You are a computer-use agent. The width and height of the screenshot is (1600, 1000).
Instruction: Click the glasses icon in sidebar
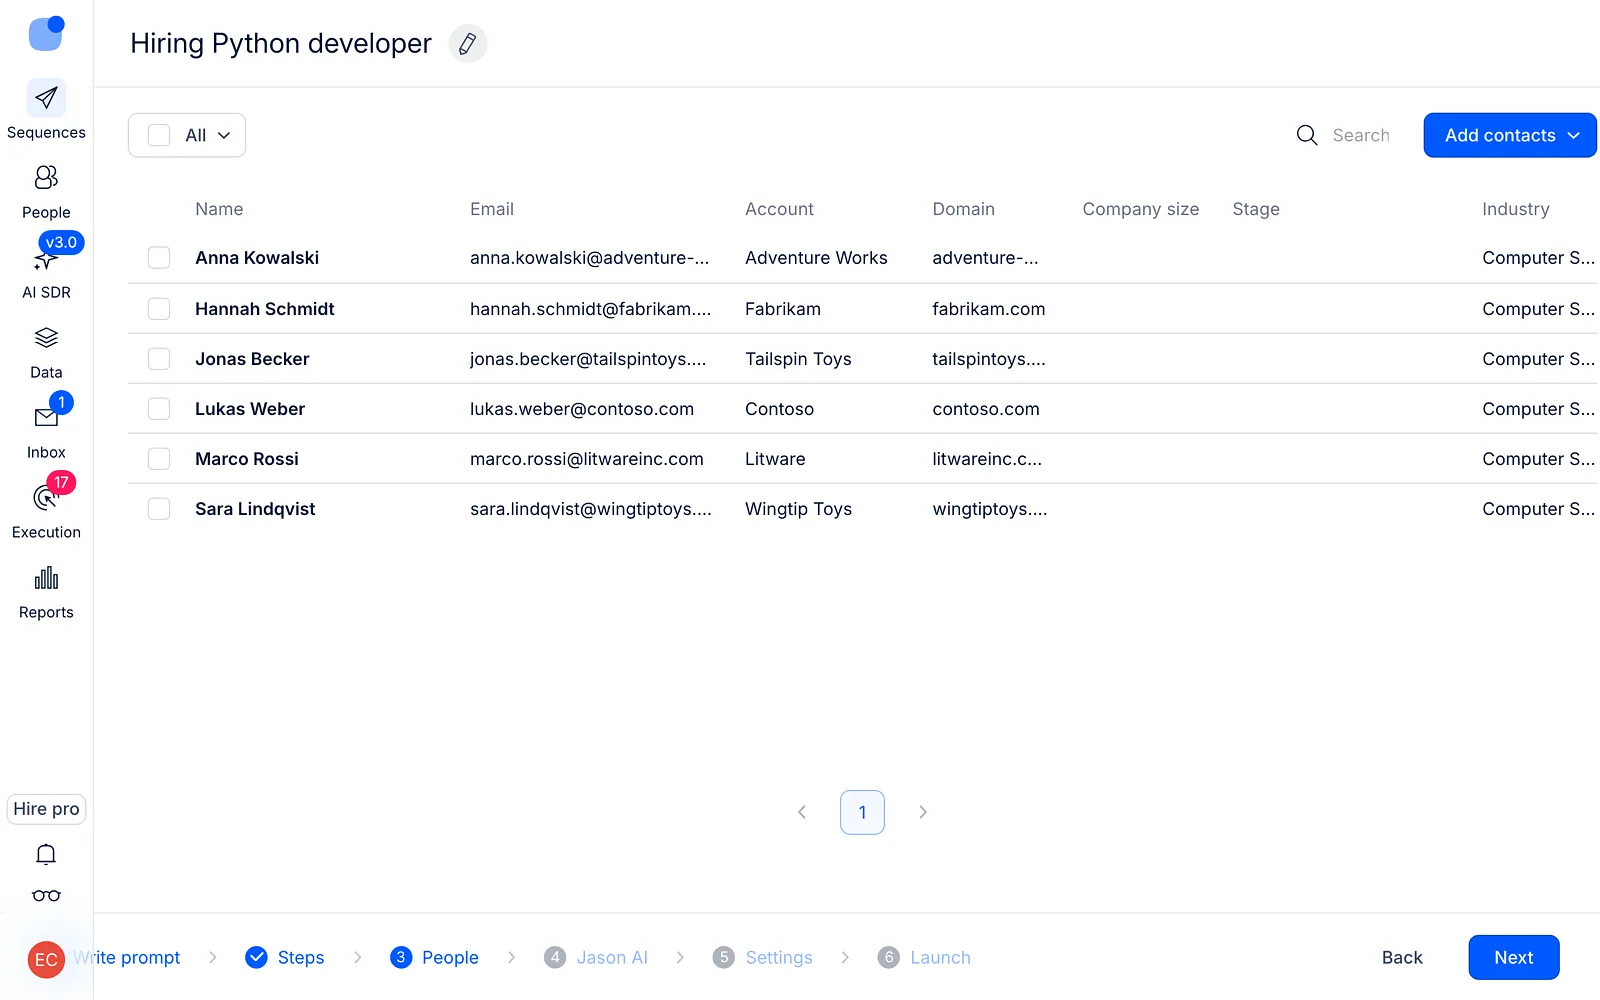click(46, 896)
